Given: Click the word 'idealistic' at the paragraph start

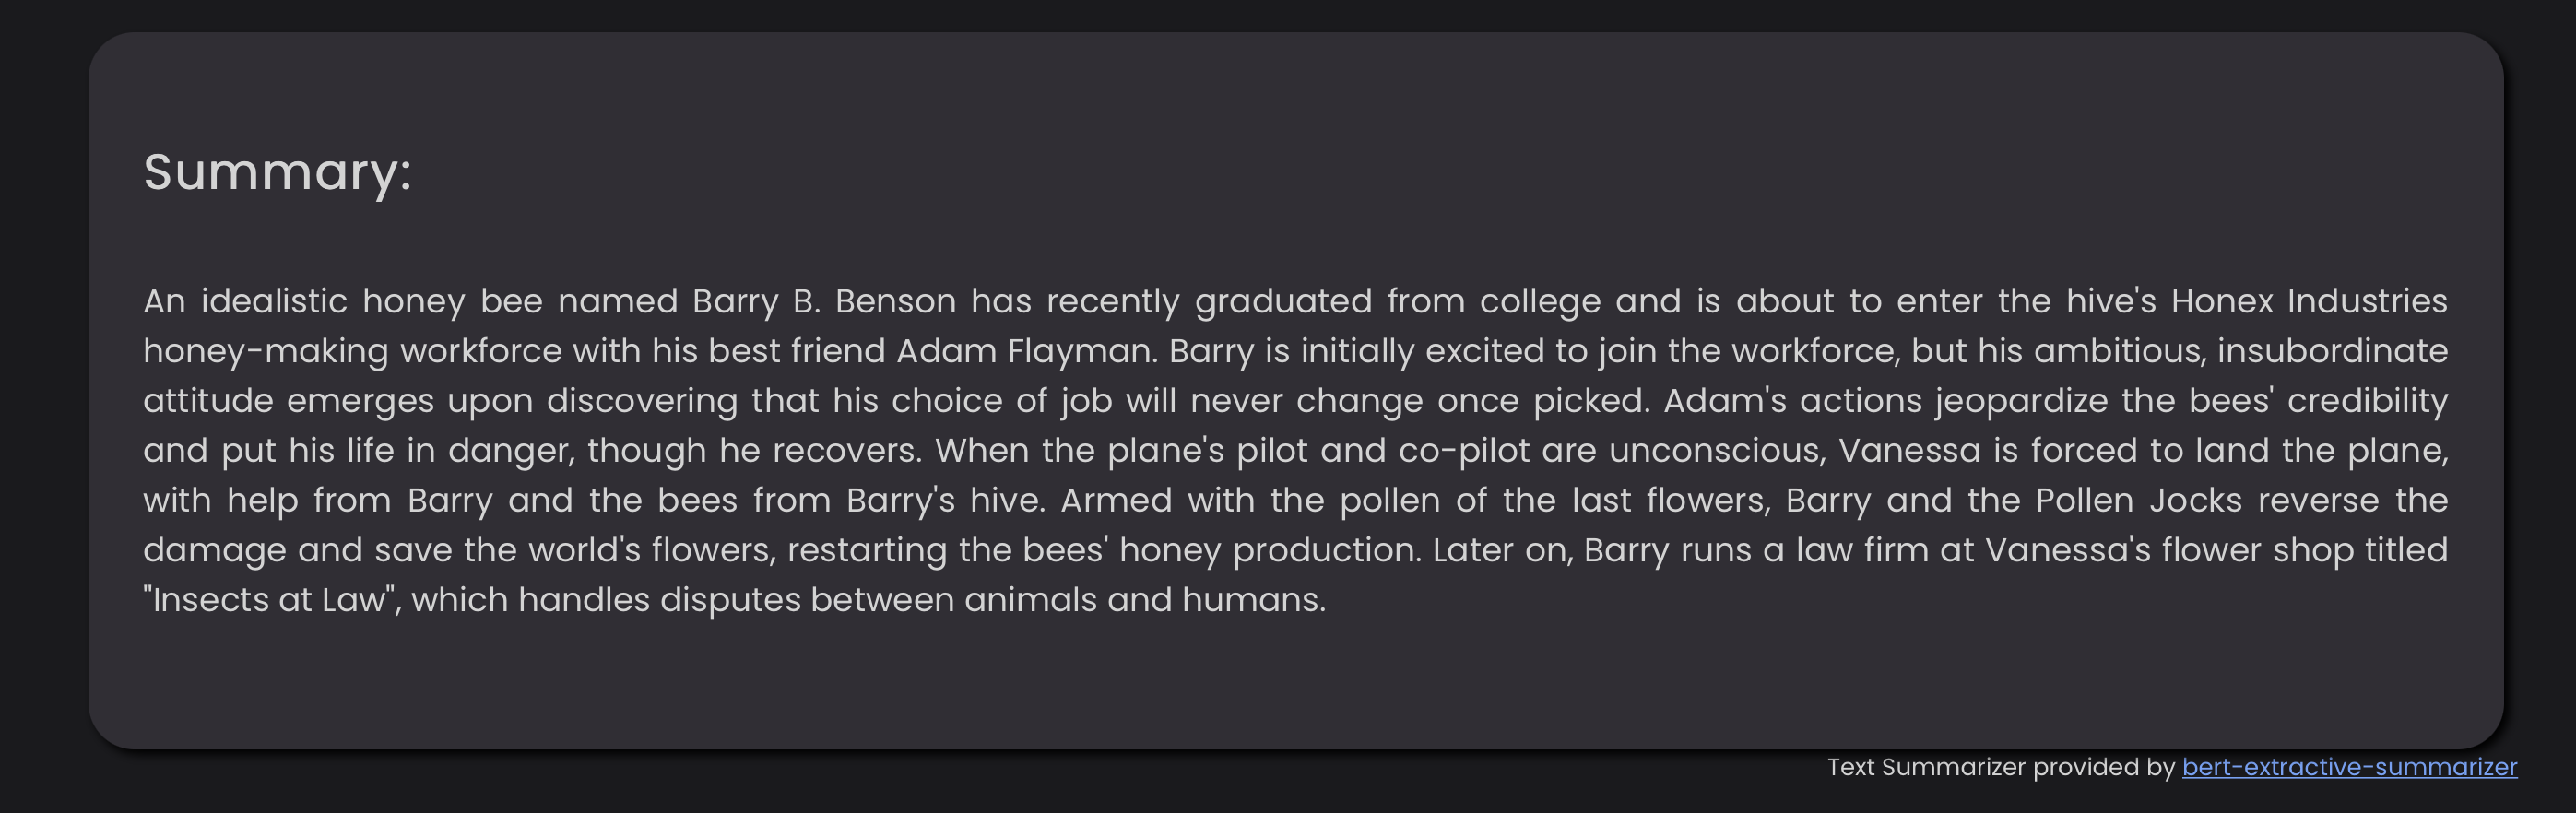Looking at the screenshot, I should pyautogui.click(x=274, y=301).
